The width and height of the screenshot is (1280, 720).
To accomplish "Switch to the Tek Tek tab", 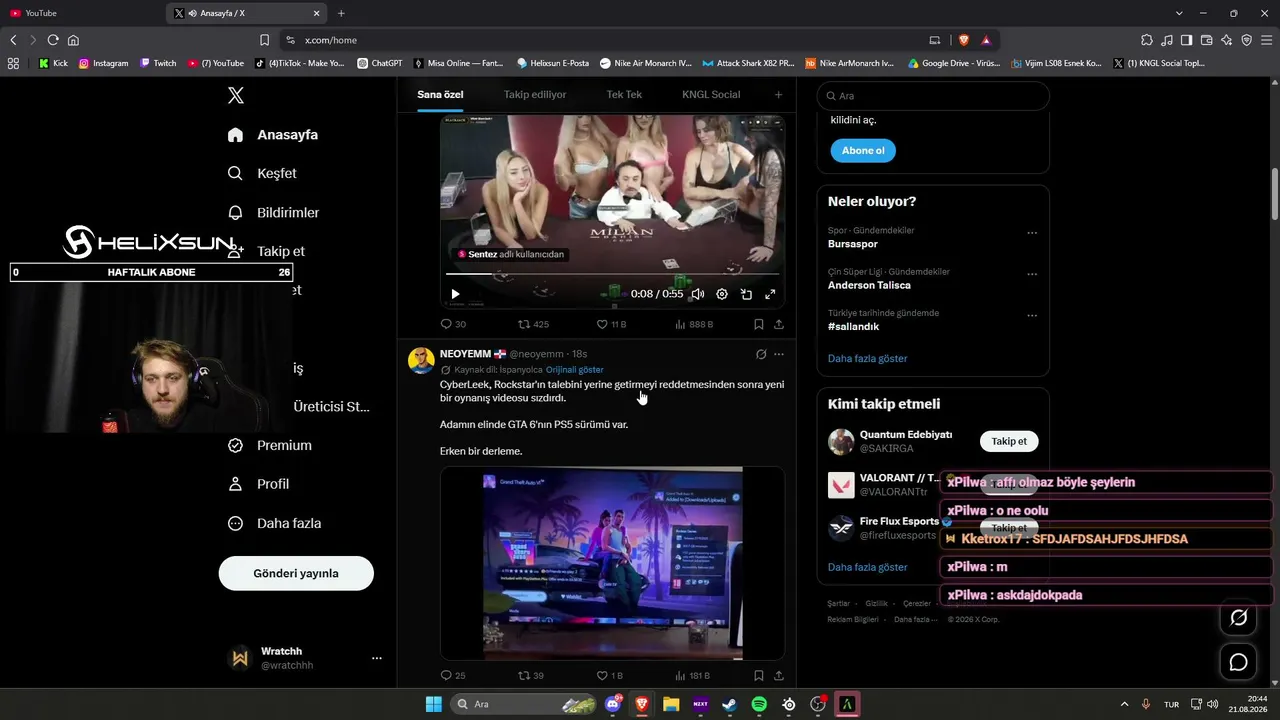I will [x=624, y=94].
